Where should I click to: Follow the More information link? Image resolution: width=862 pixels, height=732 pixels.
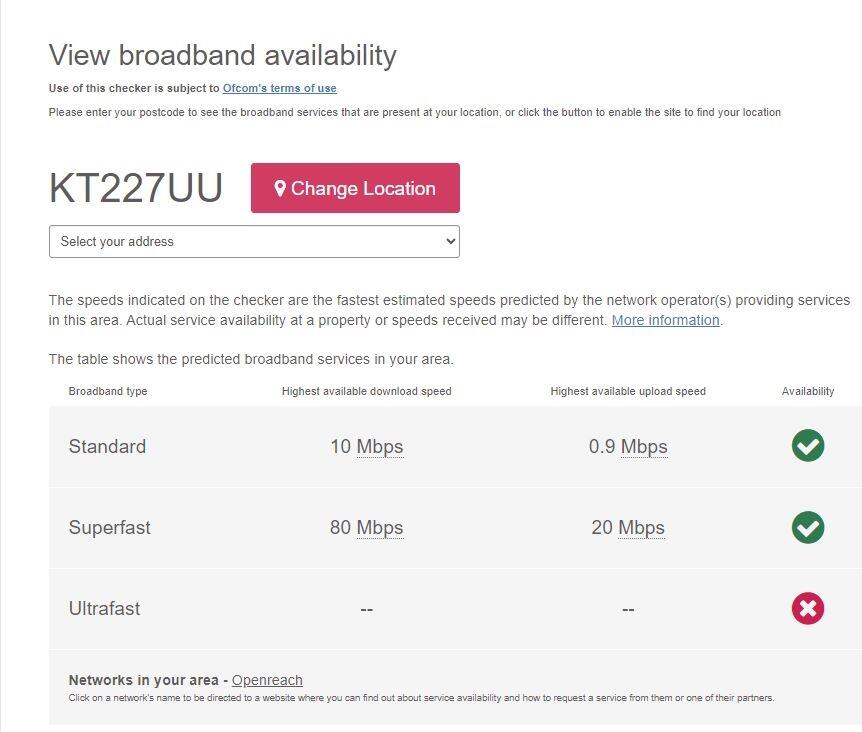(665, 321)
